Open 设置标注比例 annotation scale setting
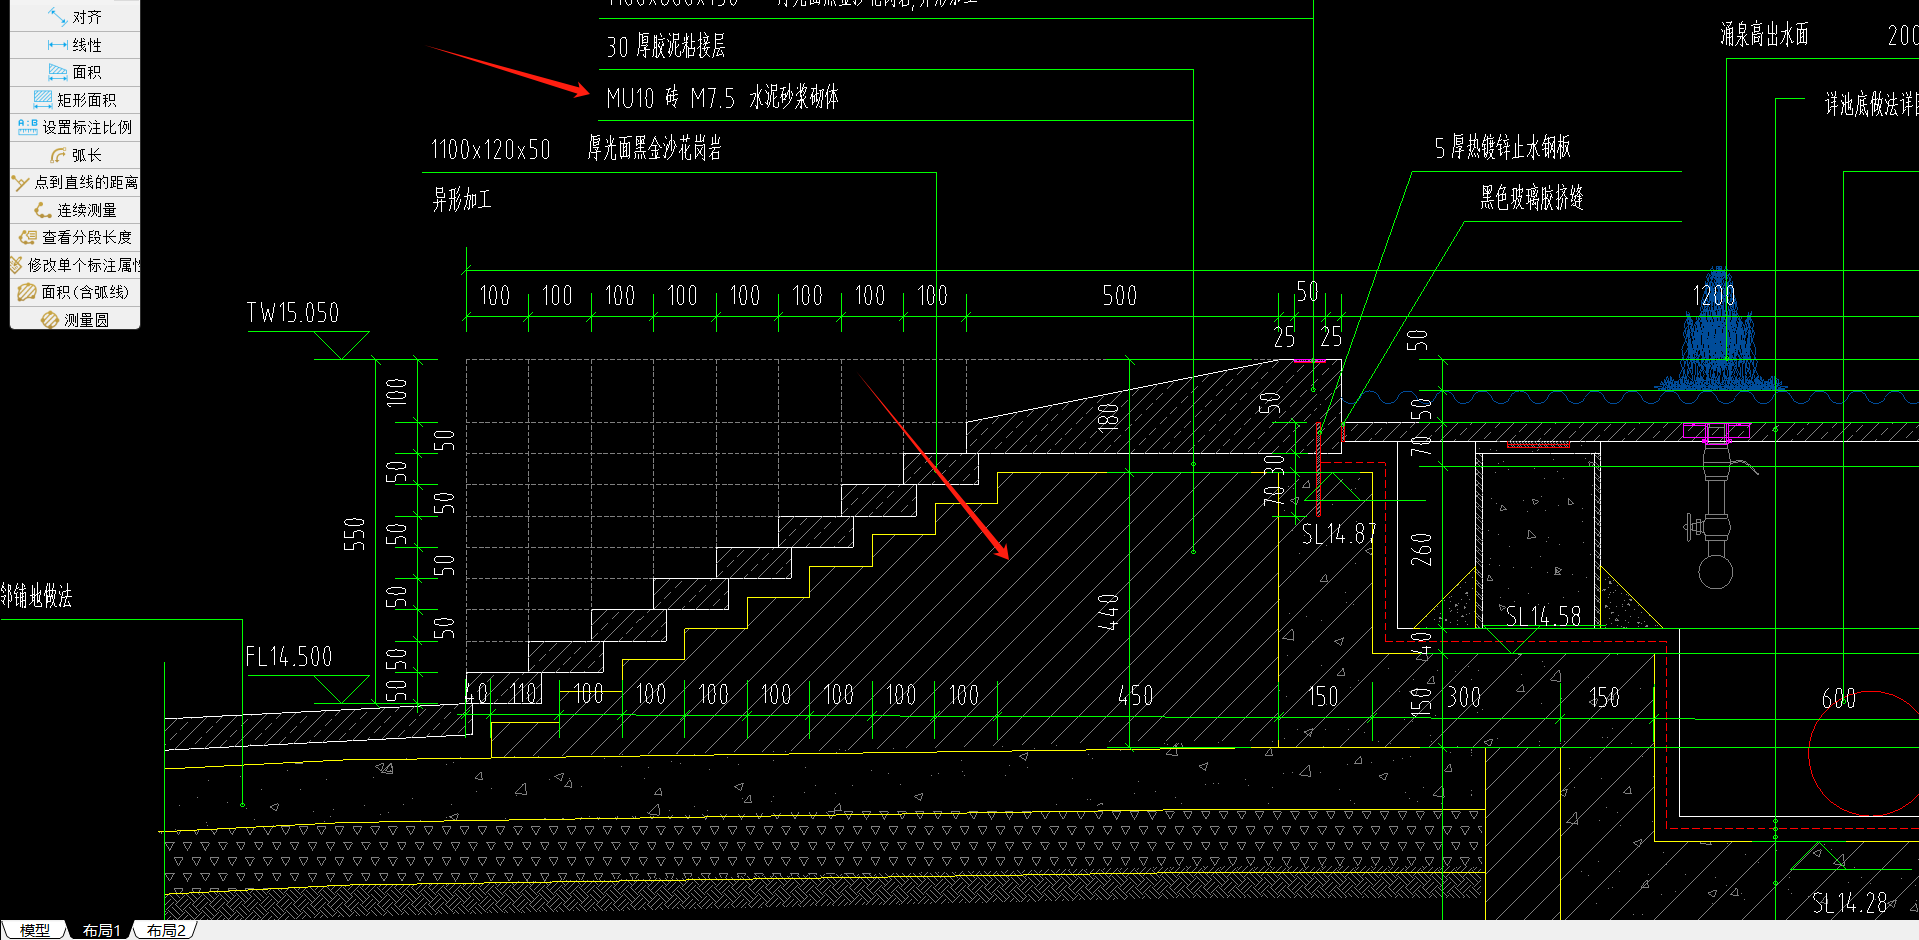 coord(75,127)
